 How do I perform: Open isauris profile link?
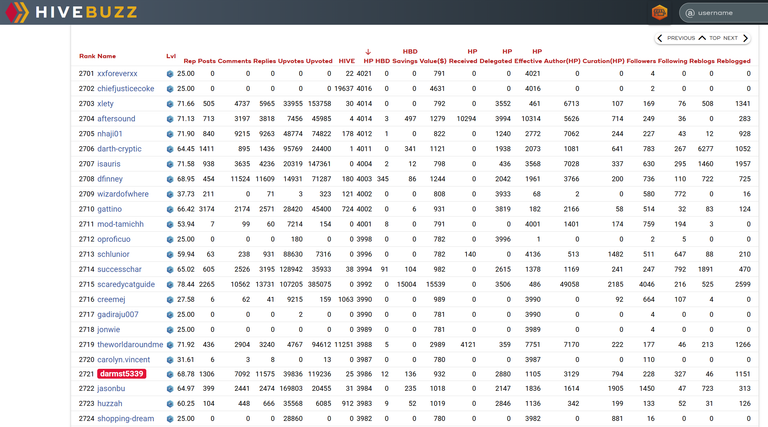coord(109,164)
